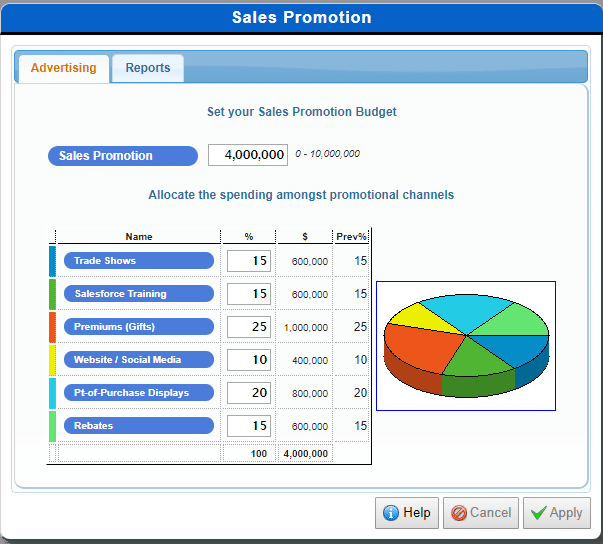Switch to the Reports tab

click(147, 68)
